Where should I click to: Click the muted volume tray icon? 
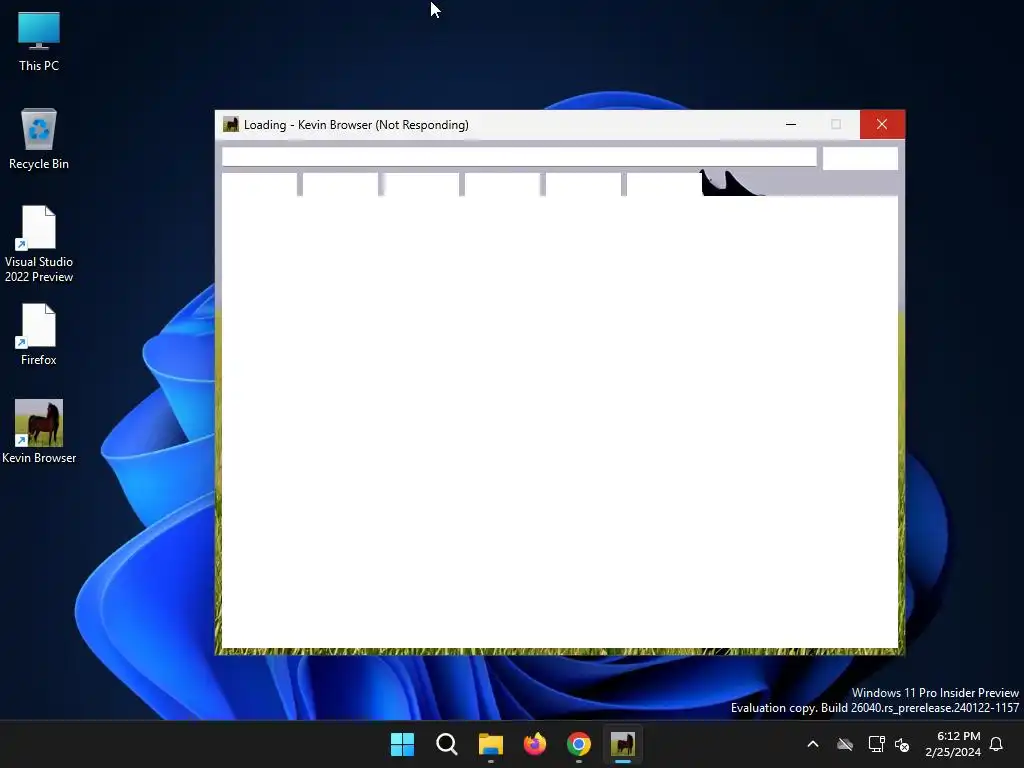point(903,744)
